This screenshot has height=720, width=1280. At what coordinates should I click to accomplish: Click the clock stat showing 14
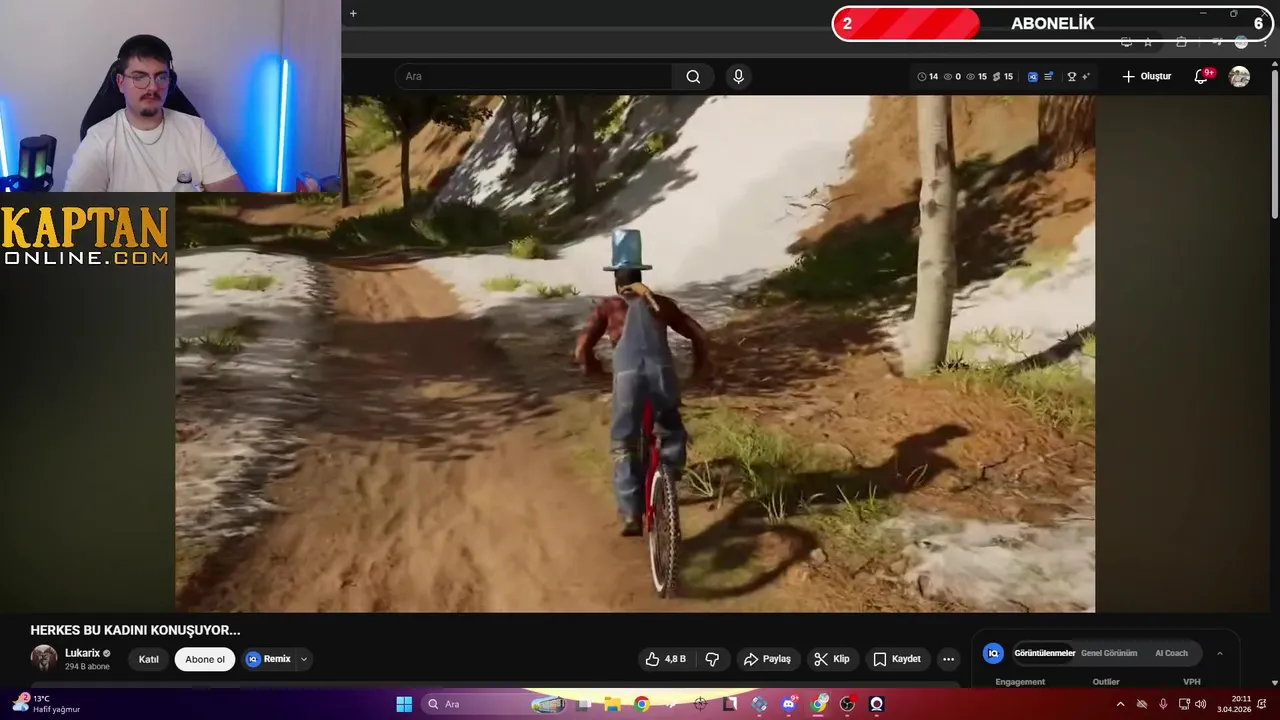pos(928,76)
